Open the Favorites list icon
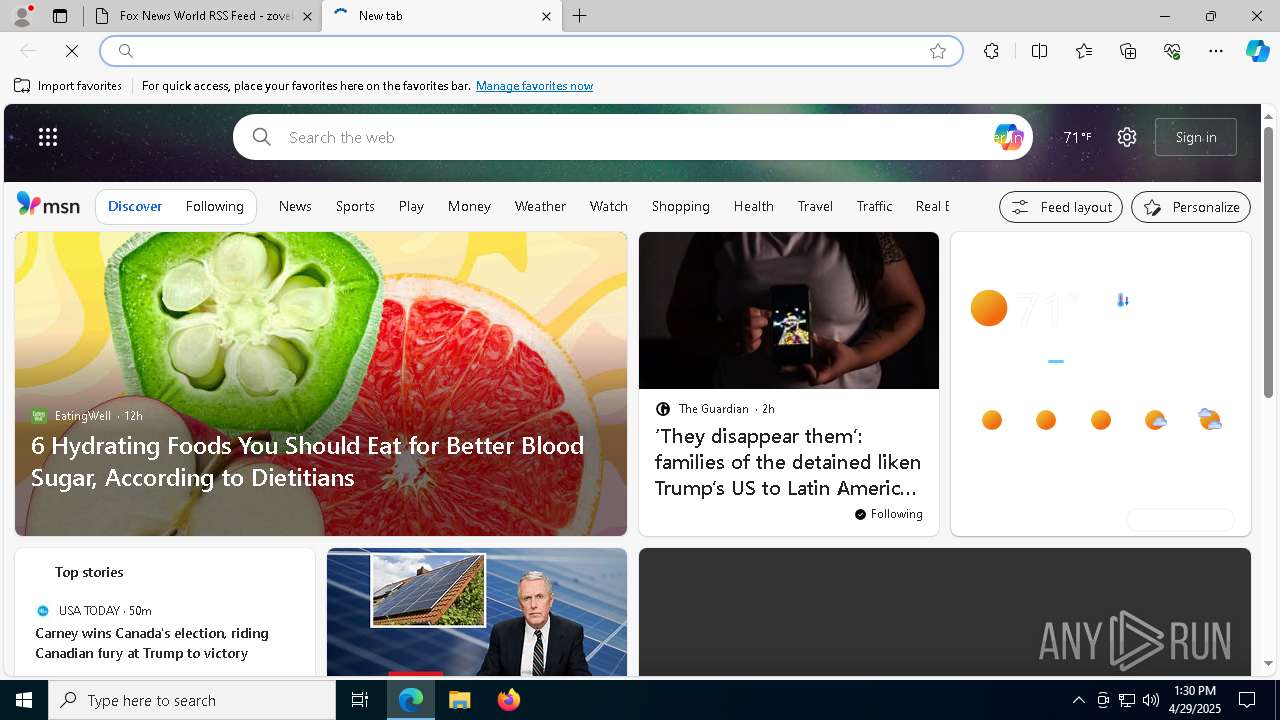1280x720 pixels. (1084, 51)
